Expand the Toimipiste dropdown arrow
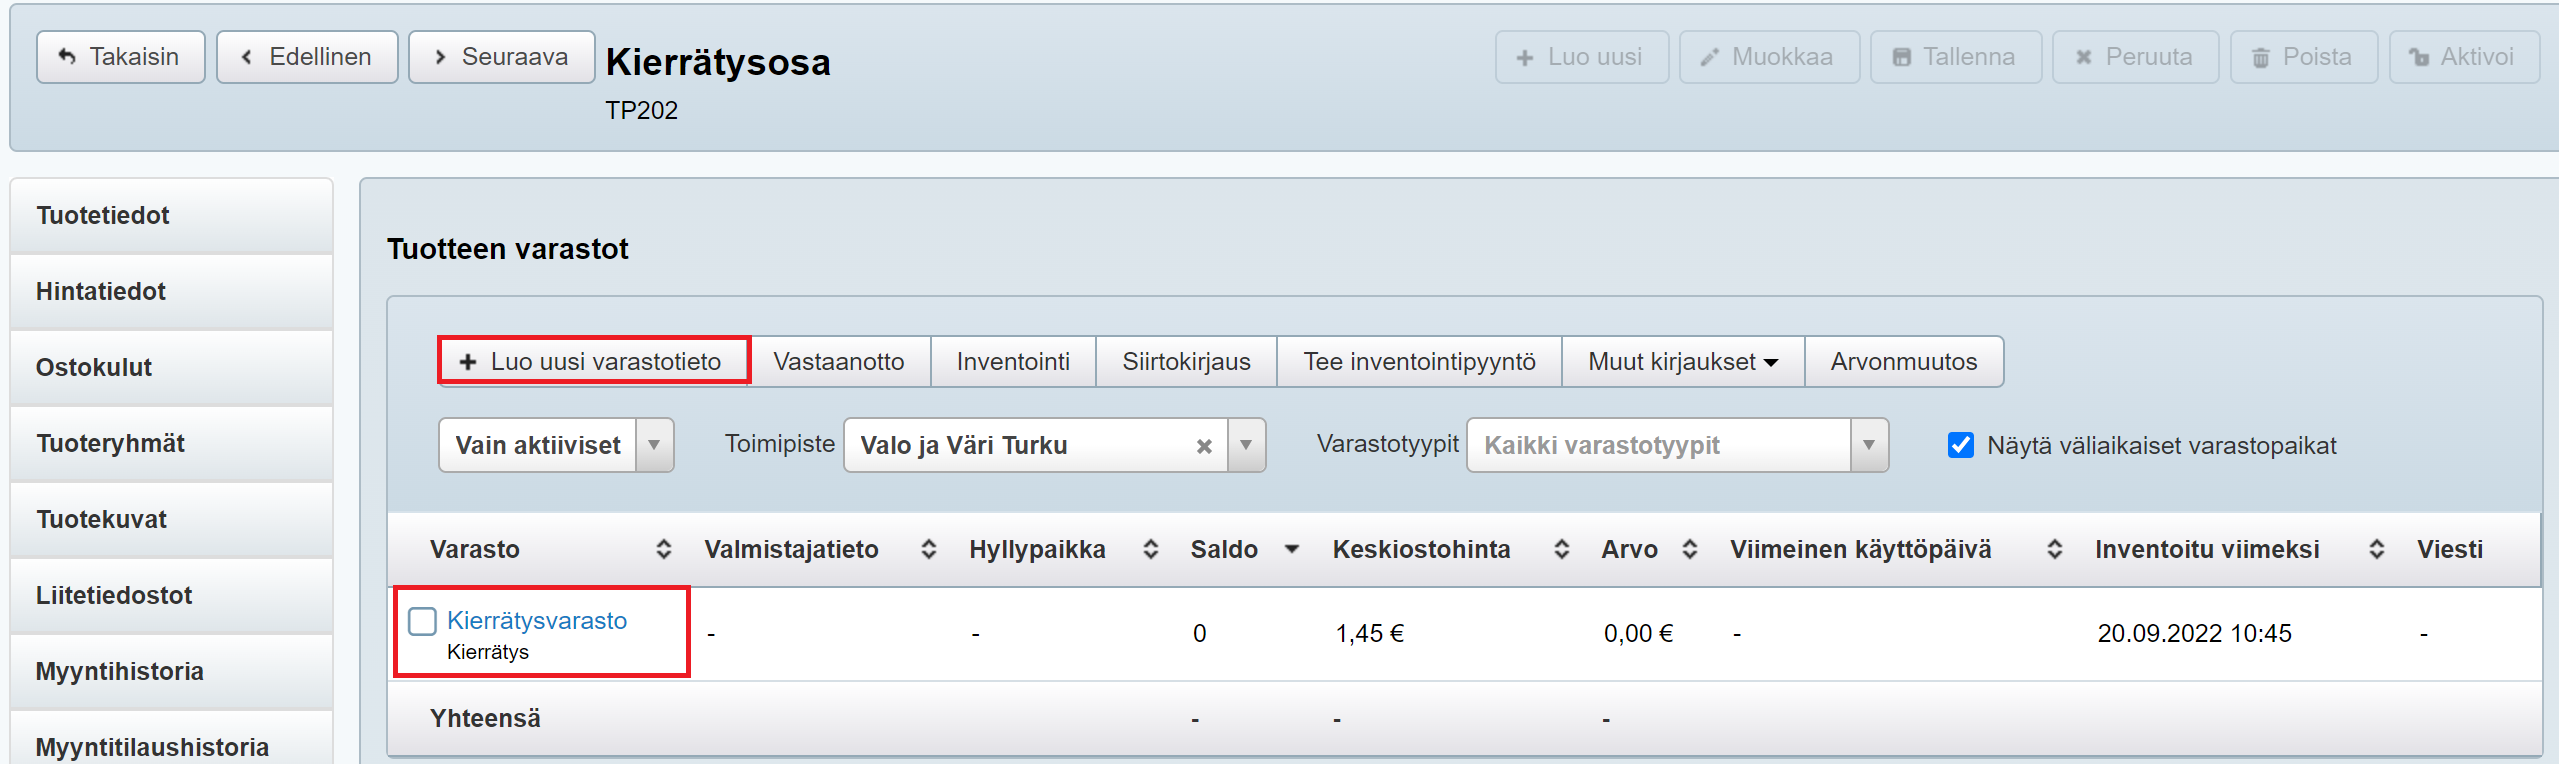 pyautogui.click(x=1246, y=445)
